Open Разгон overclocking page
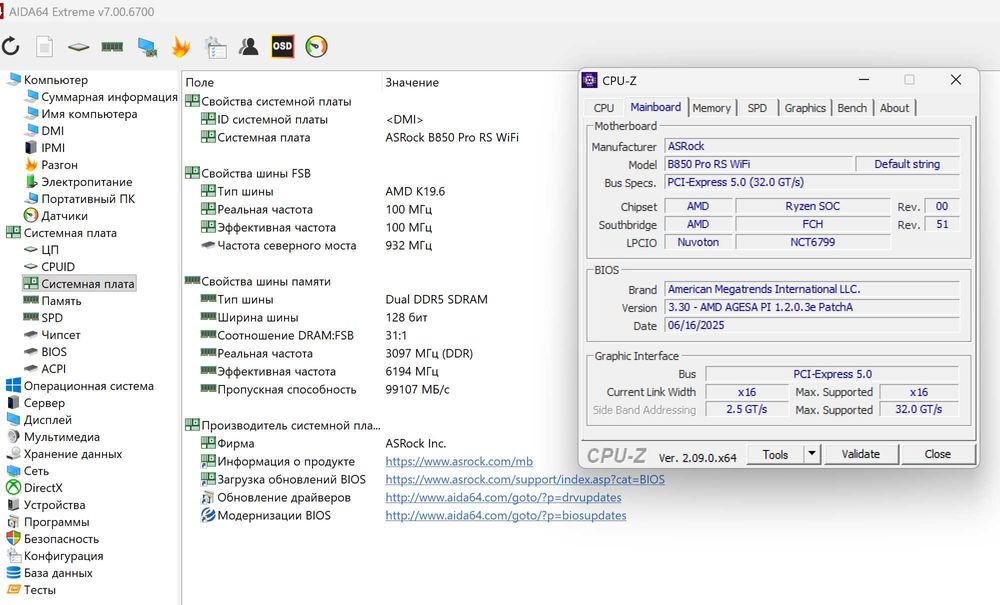1000x605 pixels. pyautogui.click(x=59, y=164)
